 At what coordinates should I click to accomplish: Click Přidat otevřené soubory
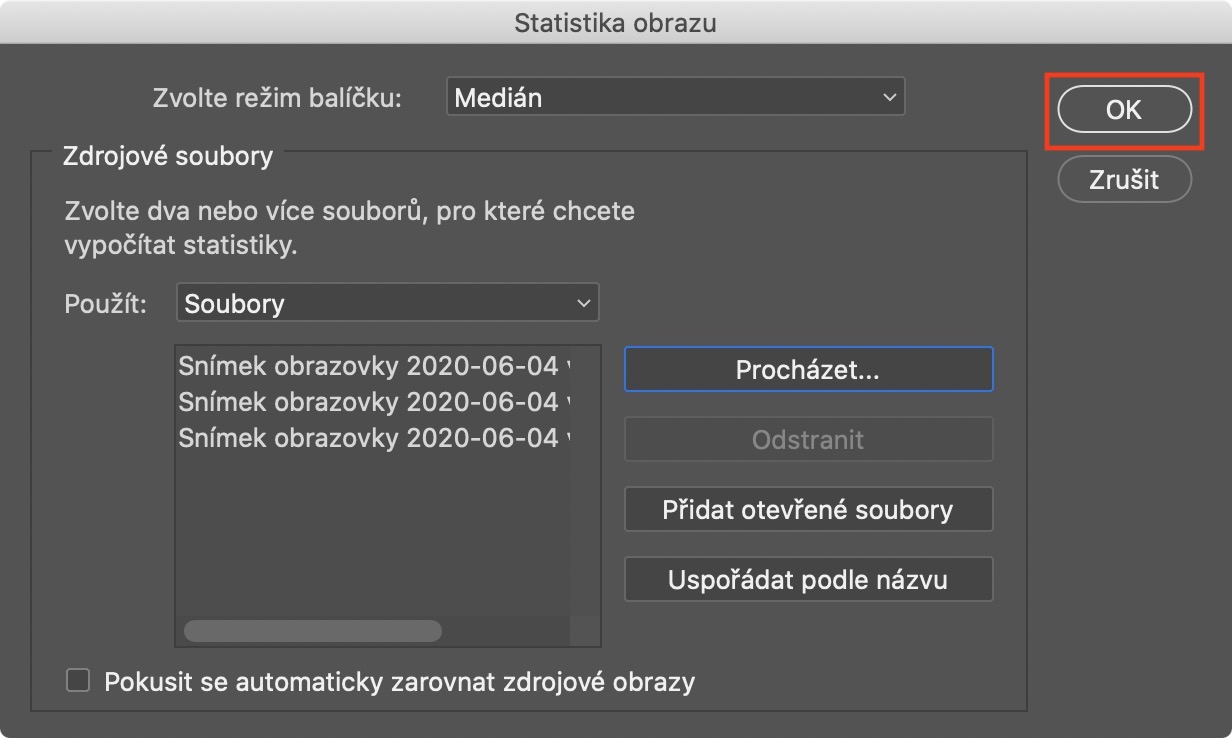coord(808,510)
